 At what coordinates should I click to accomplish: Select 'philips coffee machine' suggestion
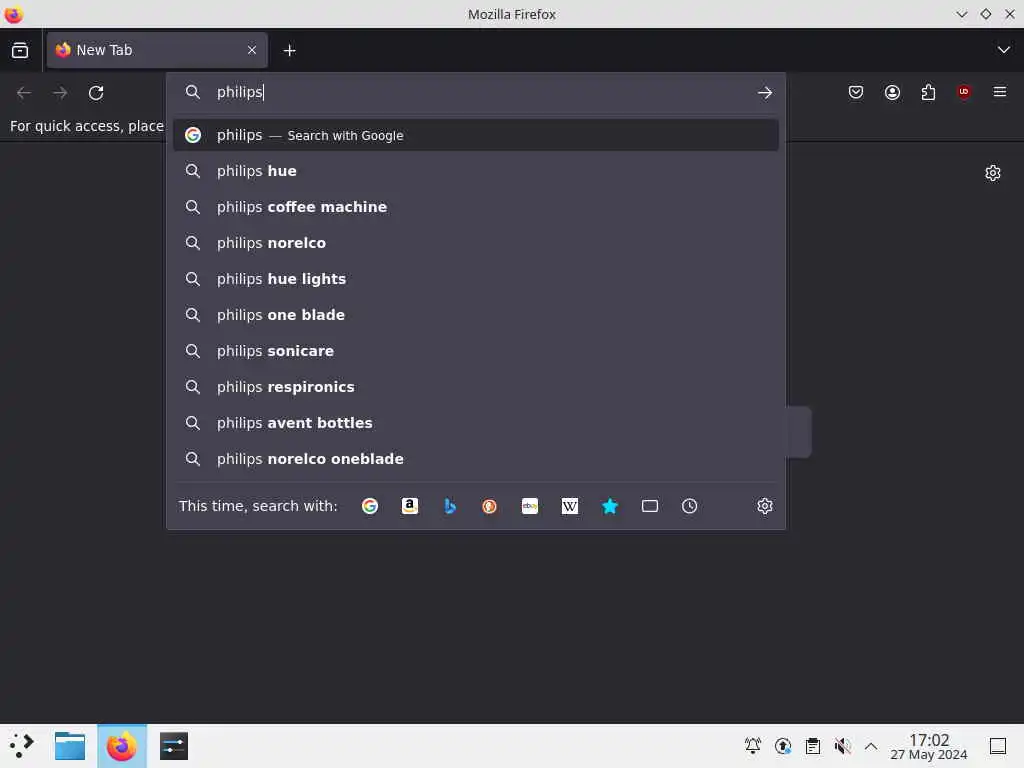click(475, 207)
